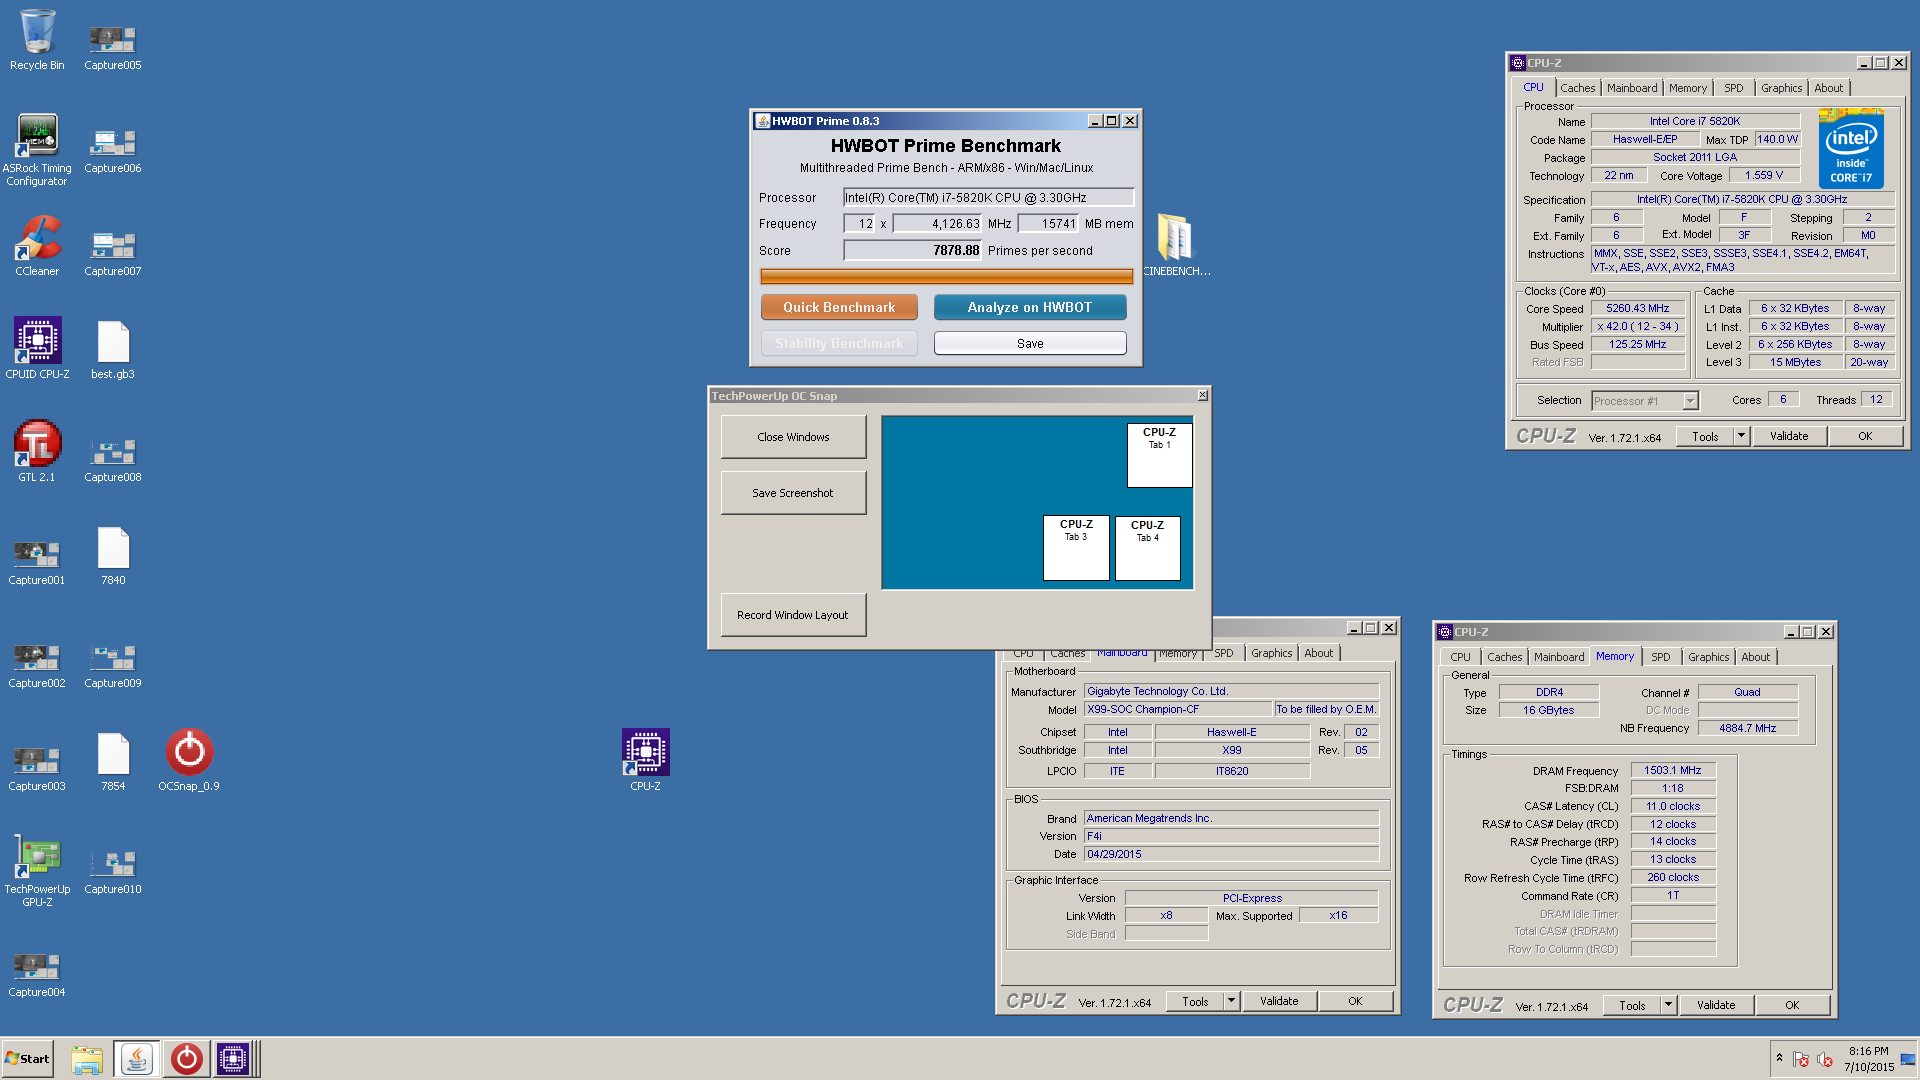Switch to CPU tab in Memory CPU-Z window
This screenshot has width=1920, height=1080.
1460,657
